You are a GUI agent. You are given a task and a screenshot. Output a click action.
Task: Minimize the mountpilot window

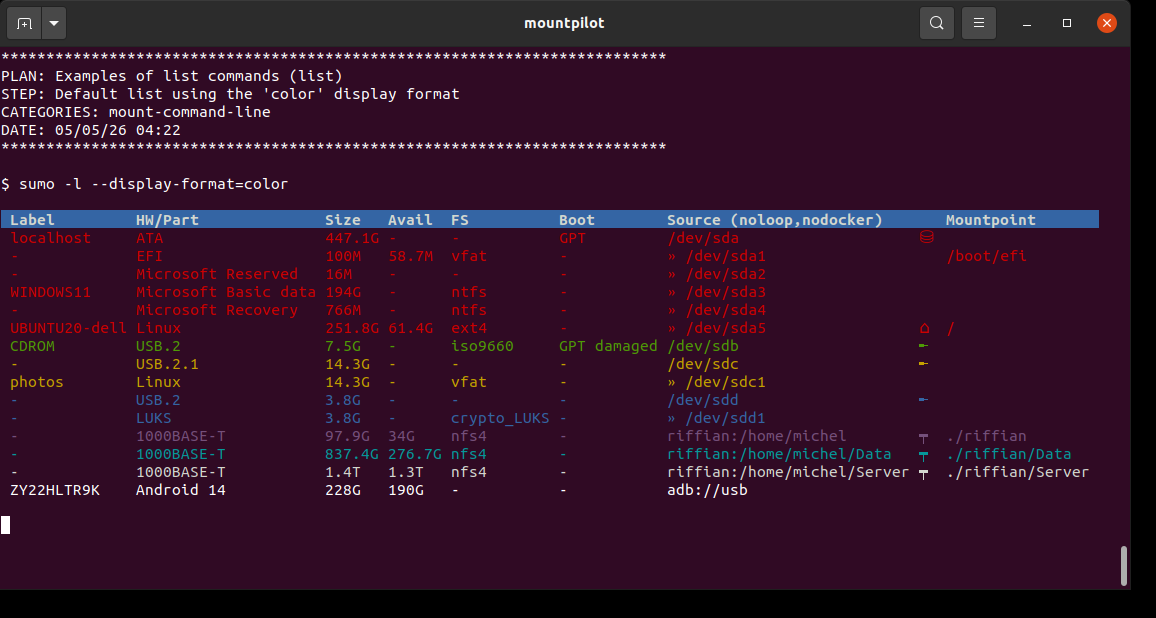(x=1027, y=24)
